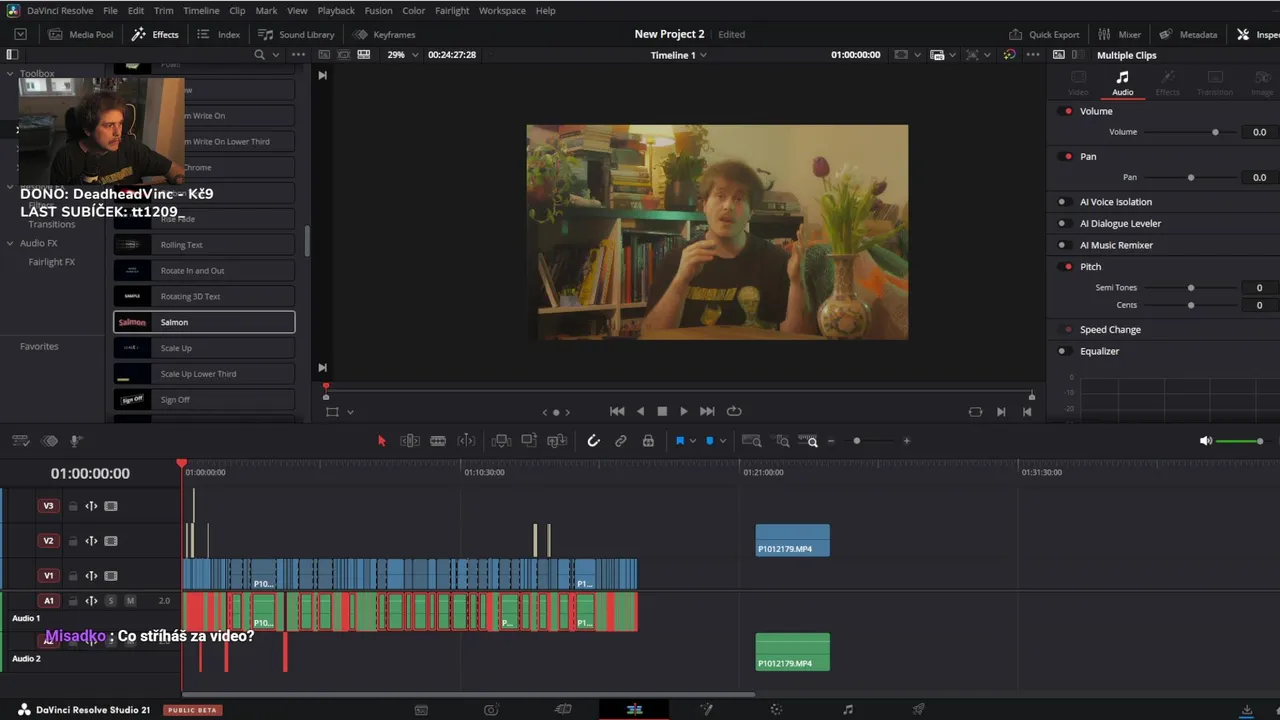Toggle position lock padlock in toolbar

tap(648, 441)
